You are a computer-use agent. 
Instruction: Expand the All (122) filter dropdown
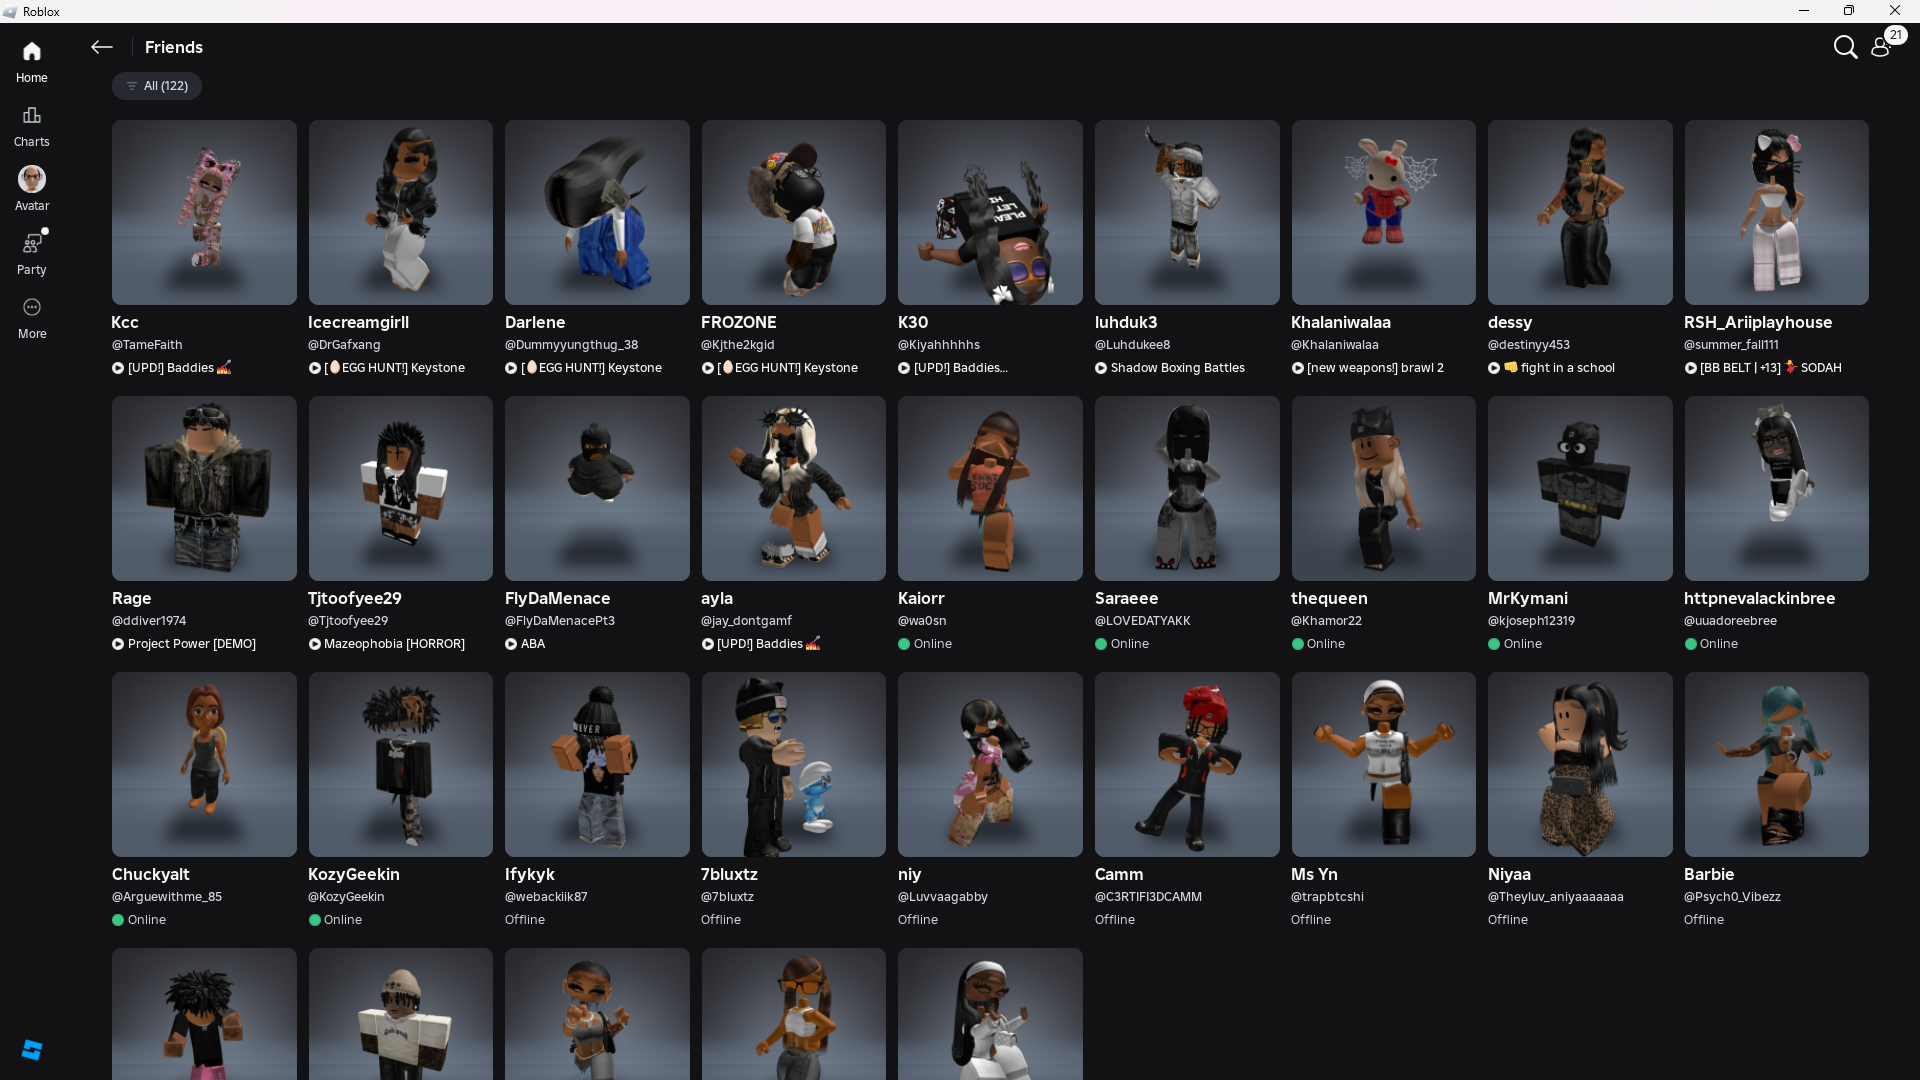(x=157, y=86)
